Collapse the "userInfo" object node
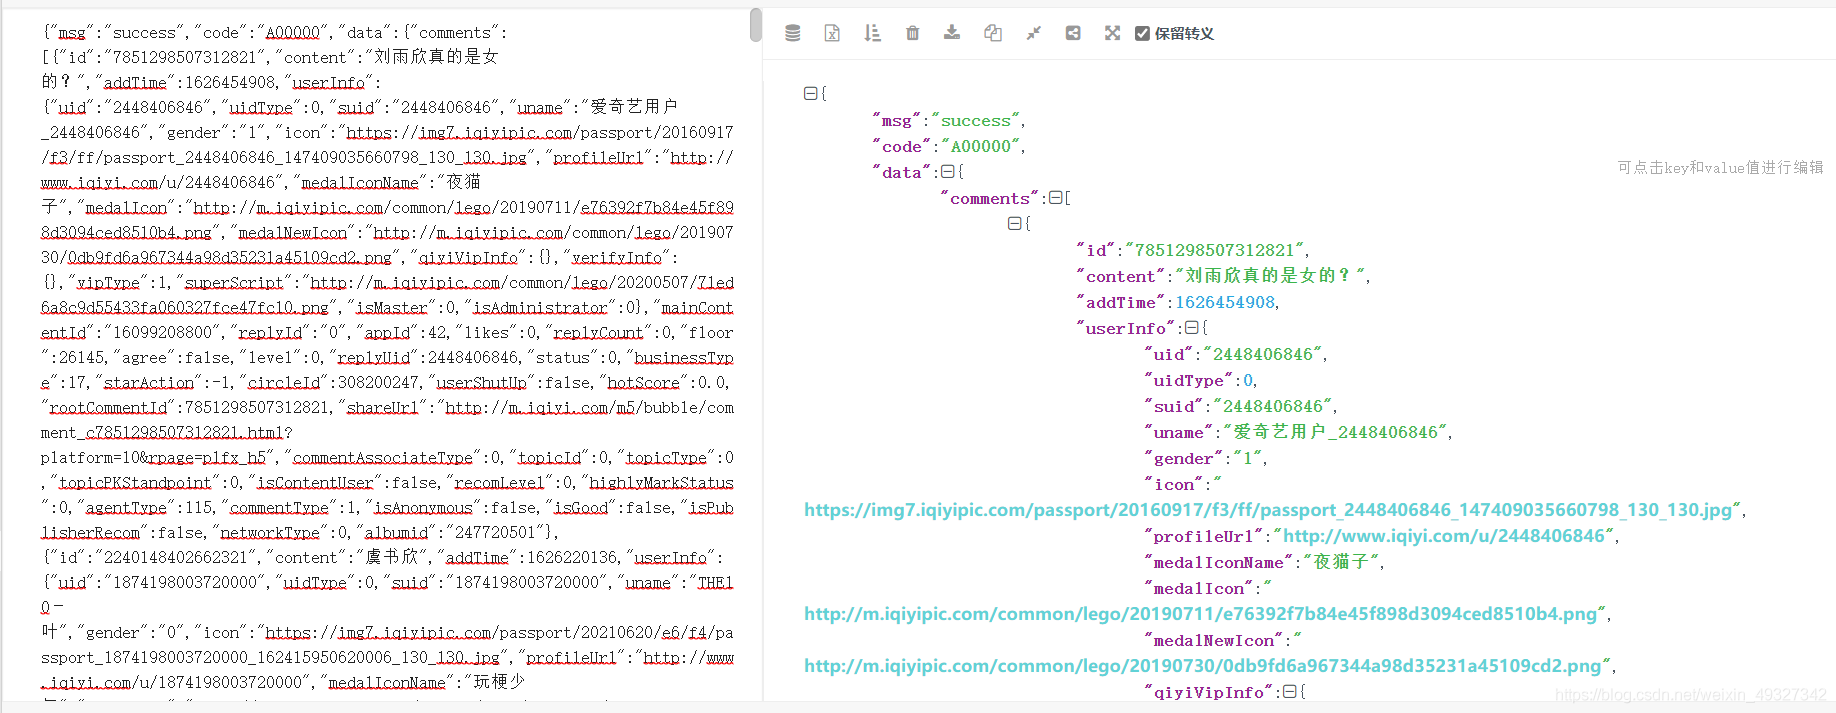The width and height of the screenshot is (1836, 713). (1192, 328)
